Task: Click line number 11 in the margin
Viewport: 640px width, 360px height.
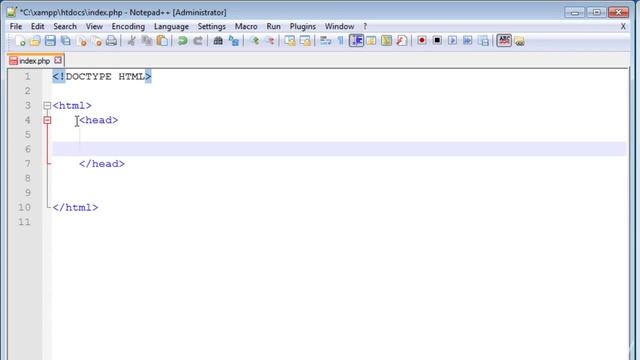Action: tap(24, 222)
